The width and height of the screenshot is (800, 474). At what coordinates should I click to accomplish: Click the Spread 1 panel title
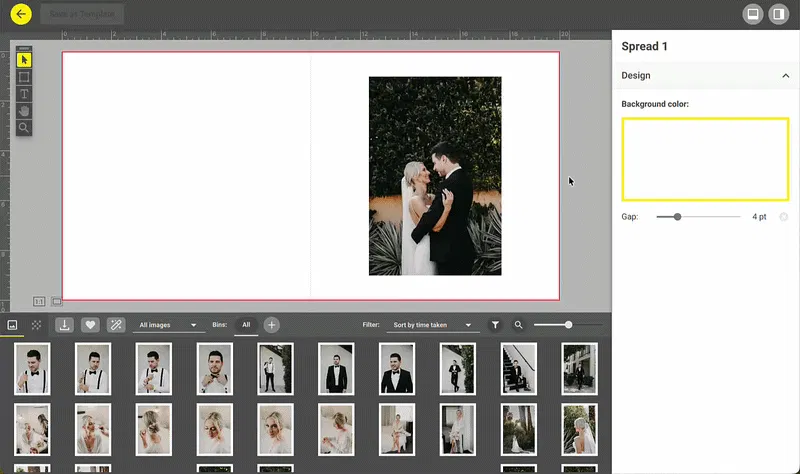644,46
